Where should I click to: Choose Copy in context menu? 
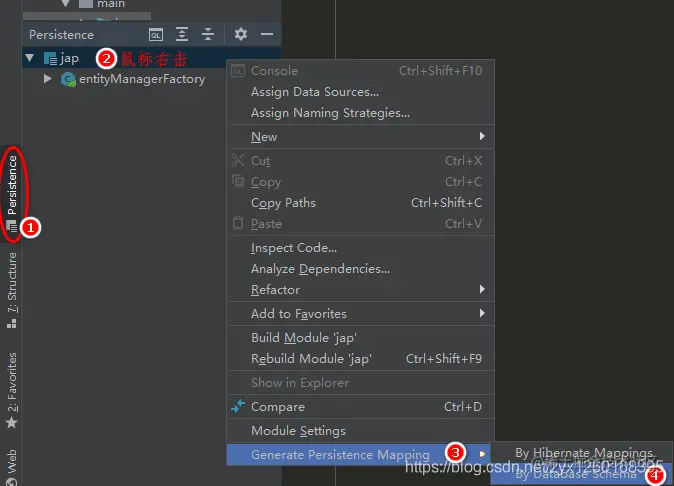(x=361, y=181)
